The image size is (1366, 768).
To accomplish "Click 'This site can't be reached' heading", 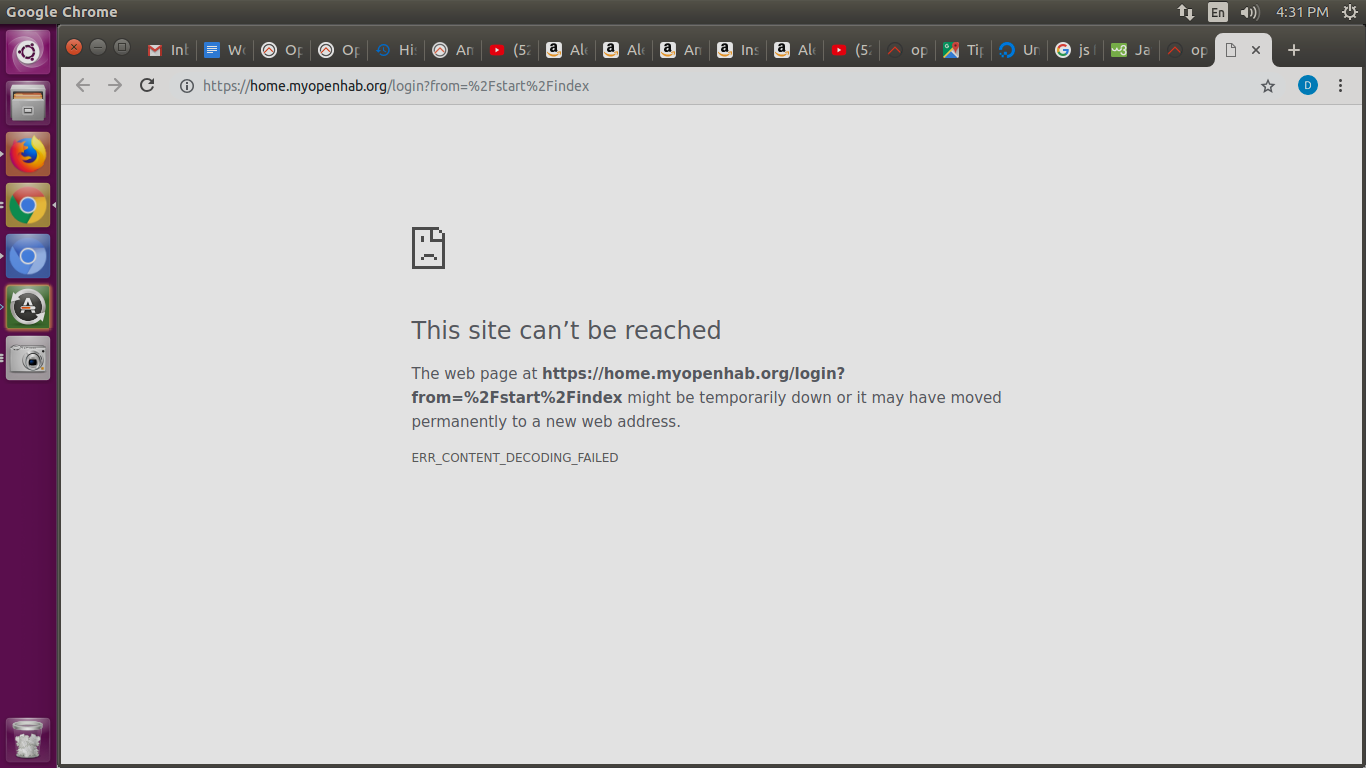I will pos(566,331).
